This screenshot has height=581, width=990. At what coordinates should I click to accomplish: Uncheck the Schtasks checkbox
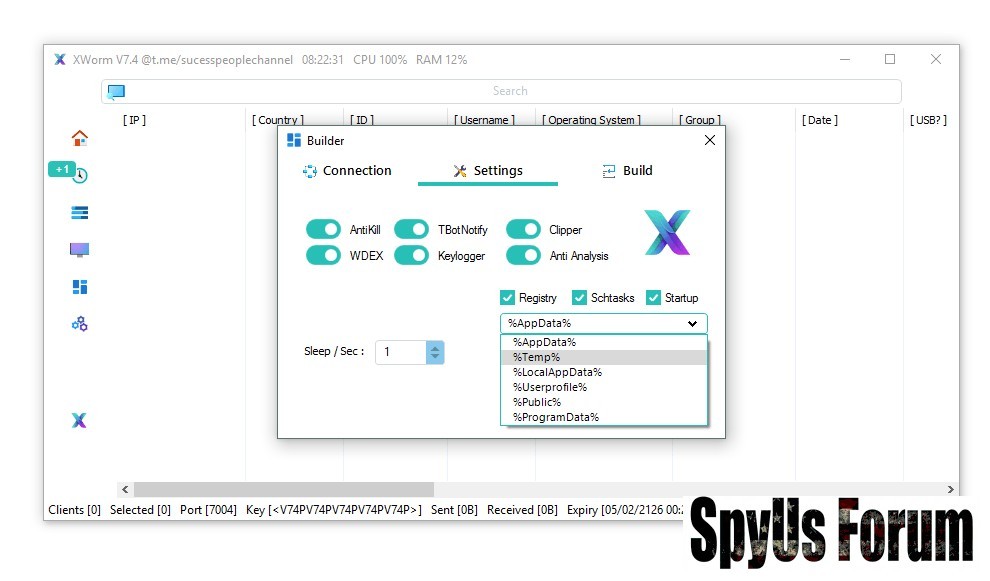coord(580,298)
